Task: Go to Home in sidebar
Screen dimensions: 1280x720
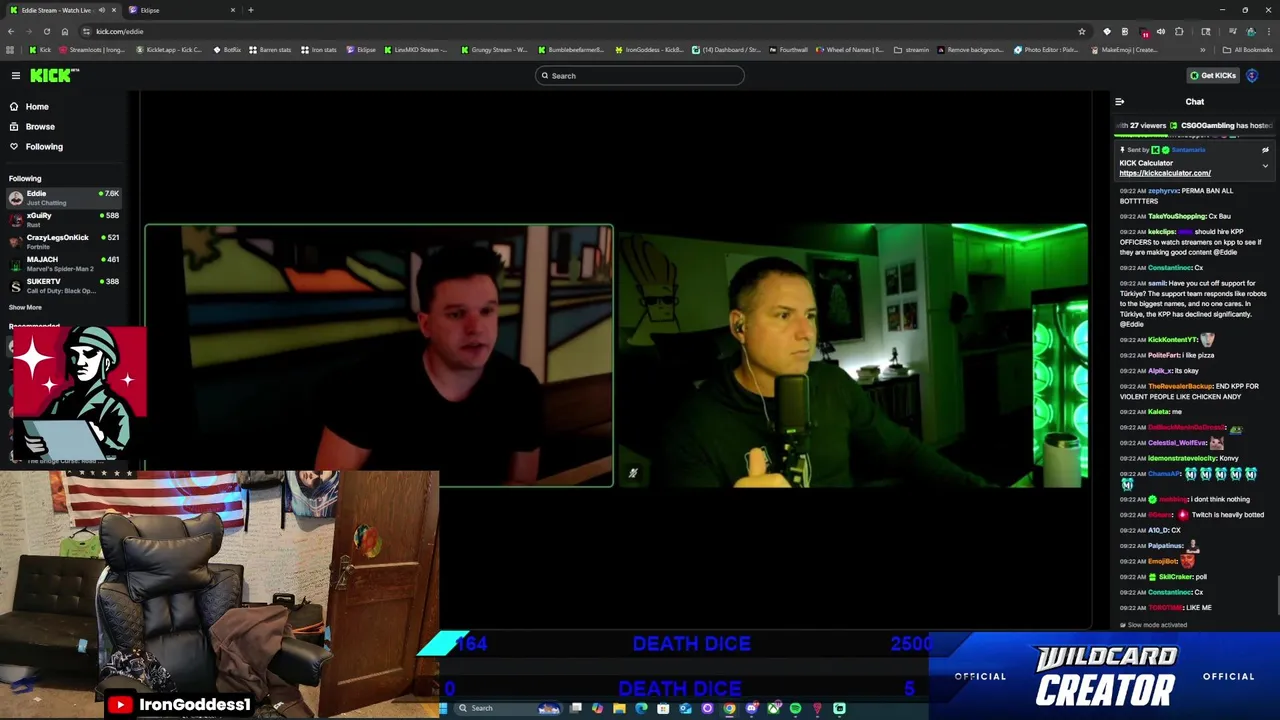Action: point(37,106)
